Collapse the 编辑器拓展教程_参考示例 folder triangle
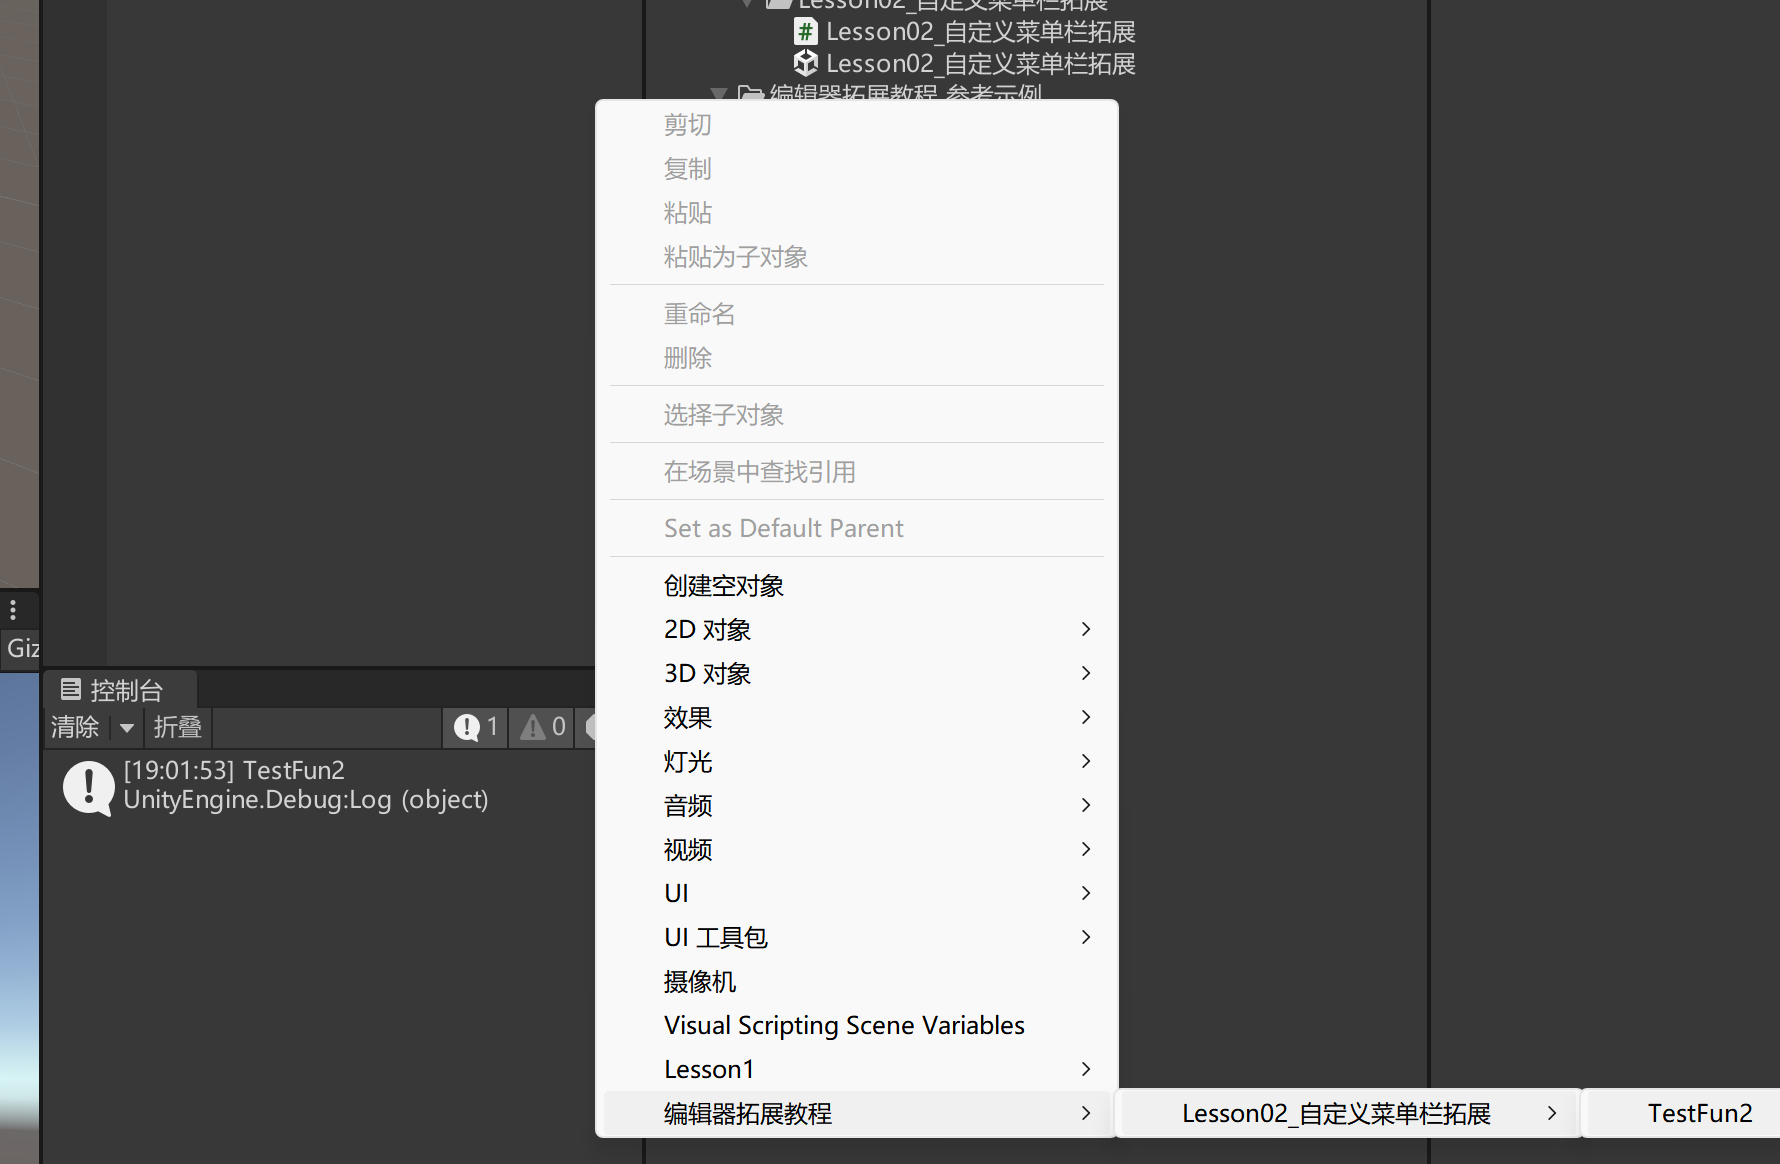1780x1164 pixels. click(x=718, y=95)
